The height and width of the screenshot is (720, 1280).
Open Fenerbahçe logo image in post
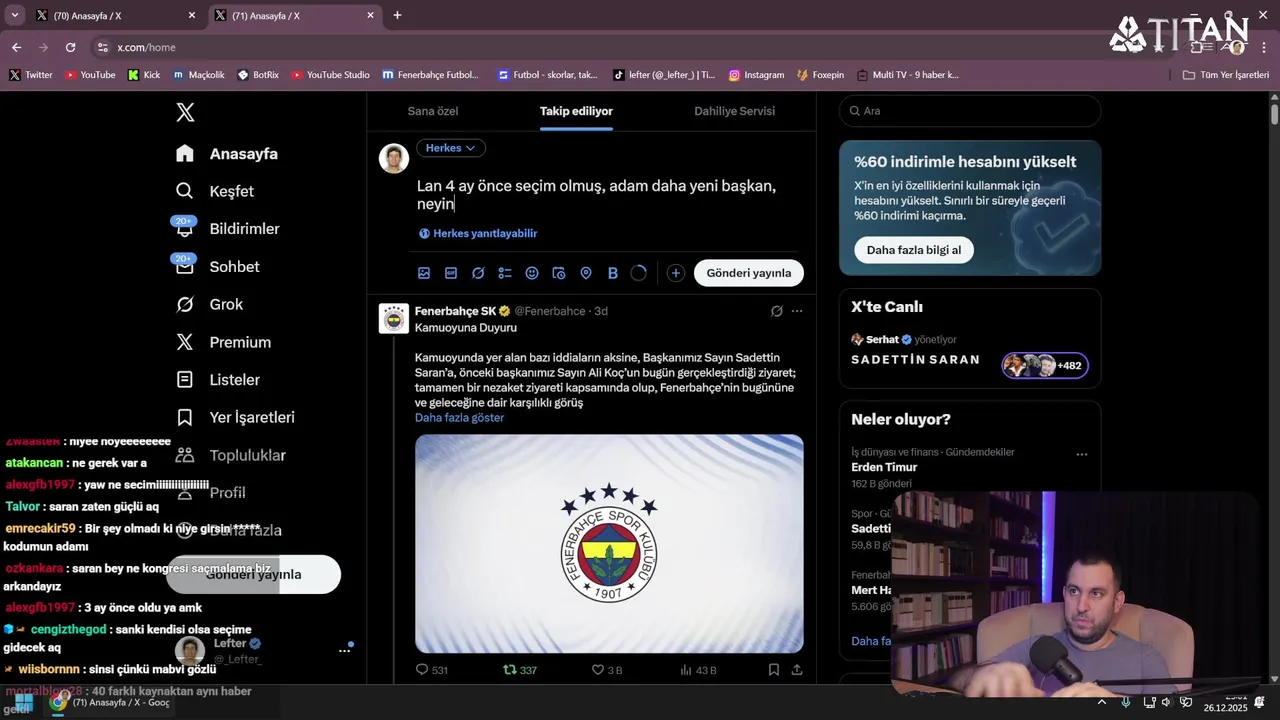pos(609,543)
